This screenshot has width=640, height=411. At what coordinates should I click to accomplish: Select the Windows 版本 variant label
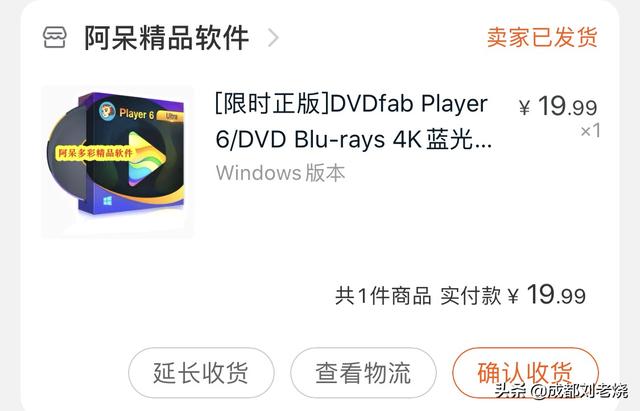pos(280,173)
